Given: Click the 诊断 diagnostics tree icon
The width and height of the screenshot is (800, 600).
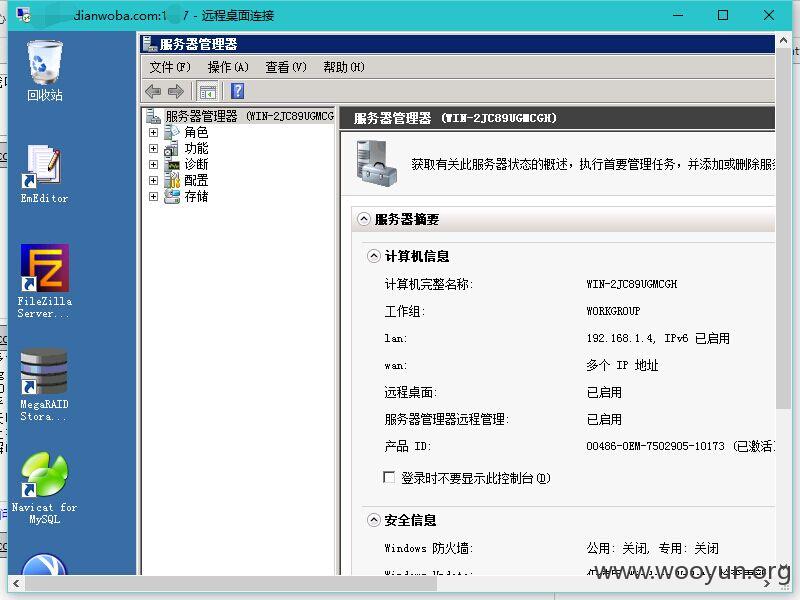Looking at the screenshot, I should tap(172, 164).
